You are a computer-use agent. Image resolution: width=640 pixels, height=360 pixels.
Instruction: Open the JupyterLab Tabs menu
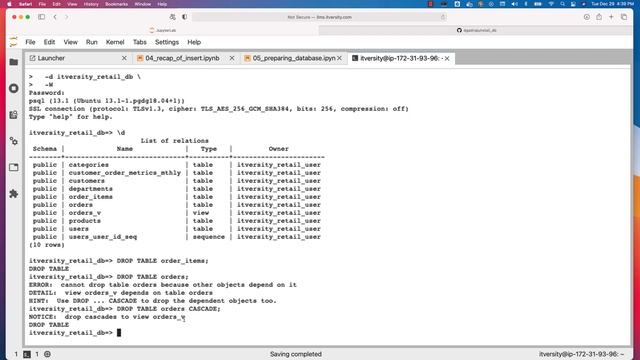140,42
